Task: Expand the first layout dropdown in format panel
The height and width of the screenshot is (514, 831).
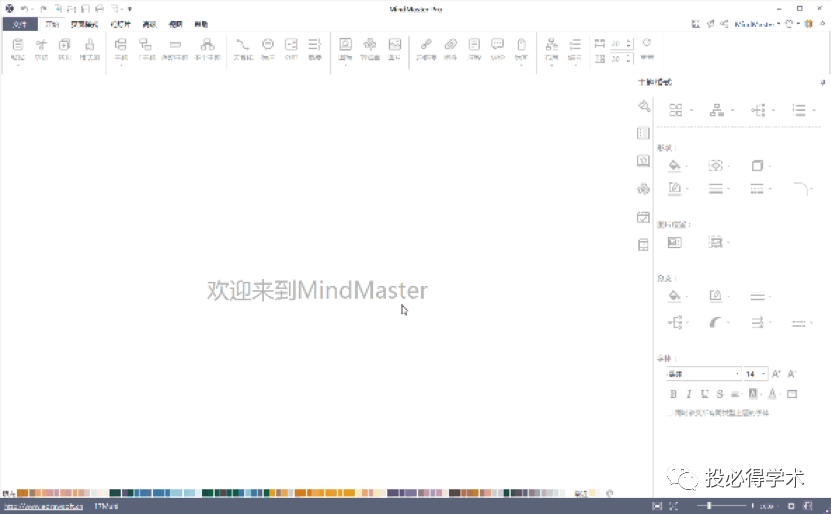Action: (692, 111)
